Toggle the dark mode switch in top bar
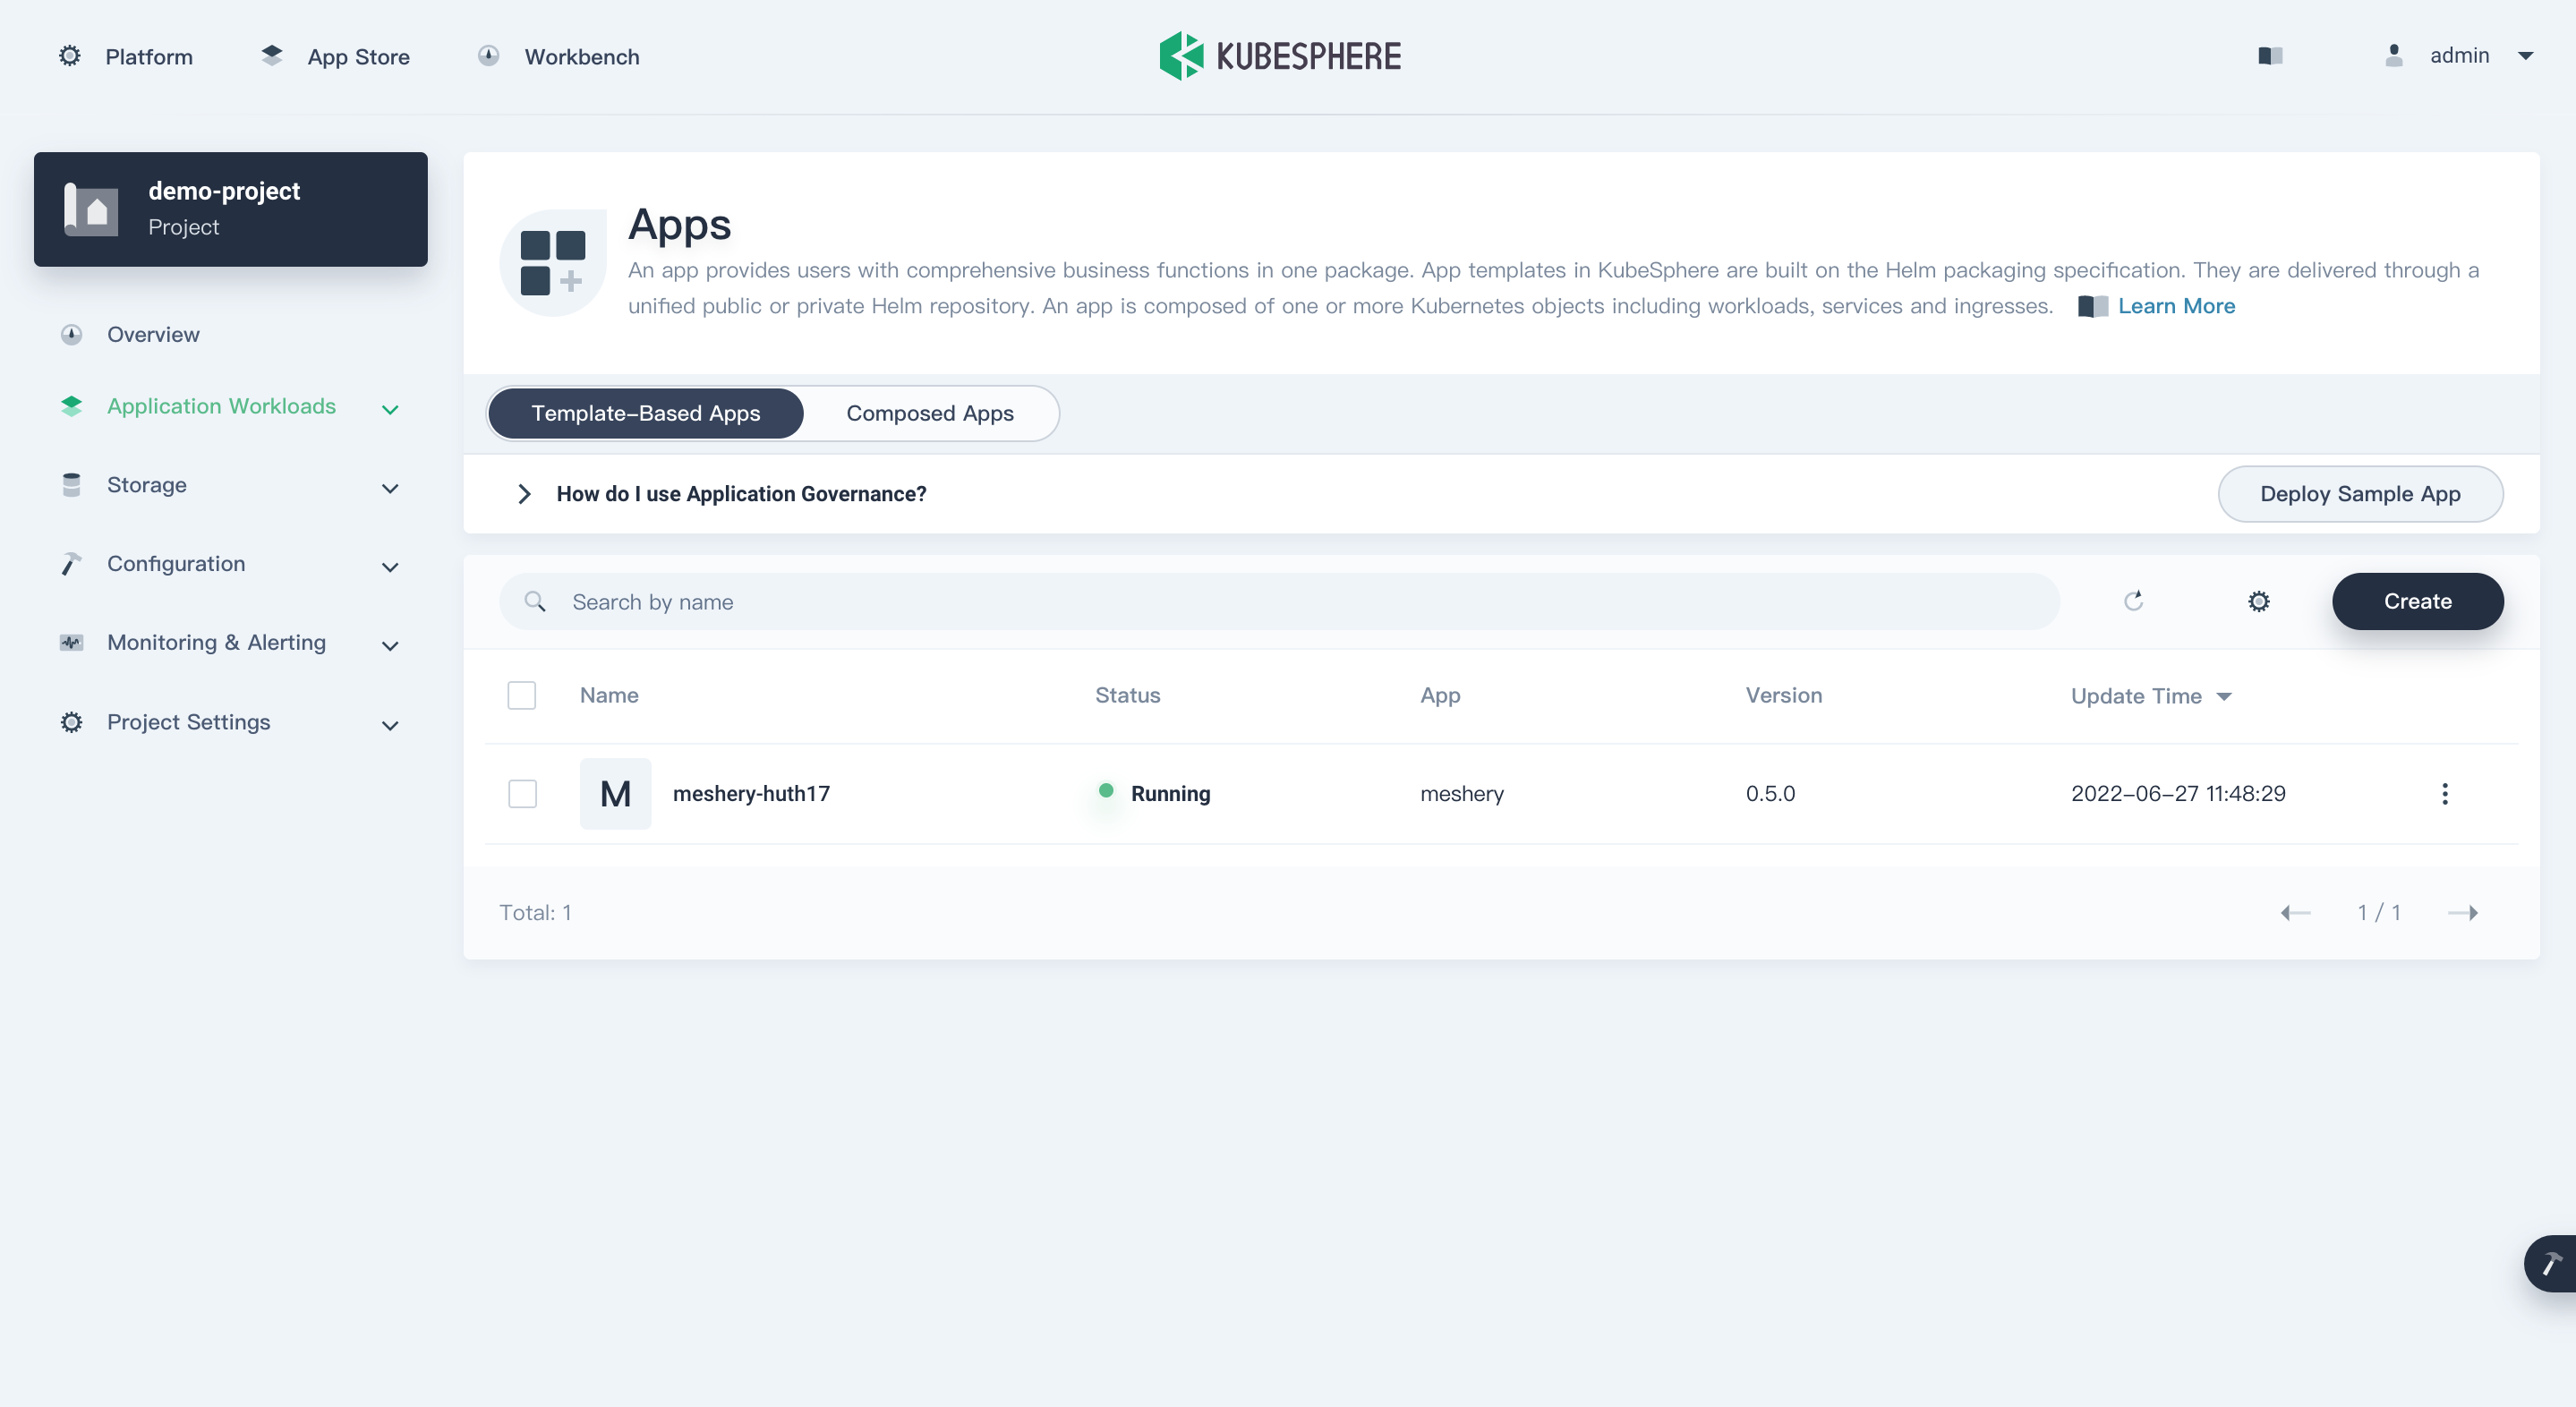 [x=2270, y=56]
